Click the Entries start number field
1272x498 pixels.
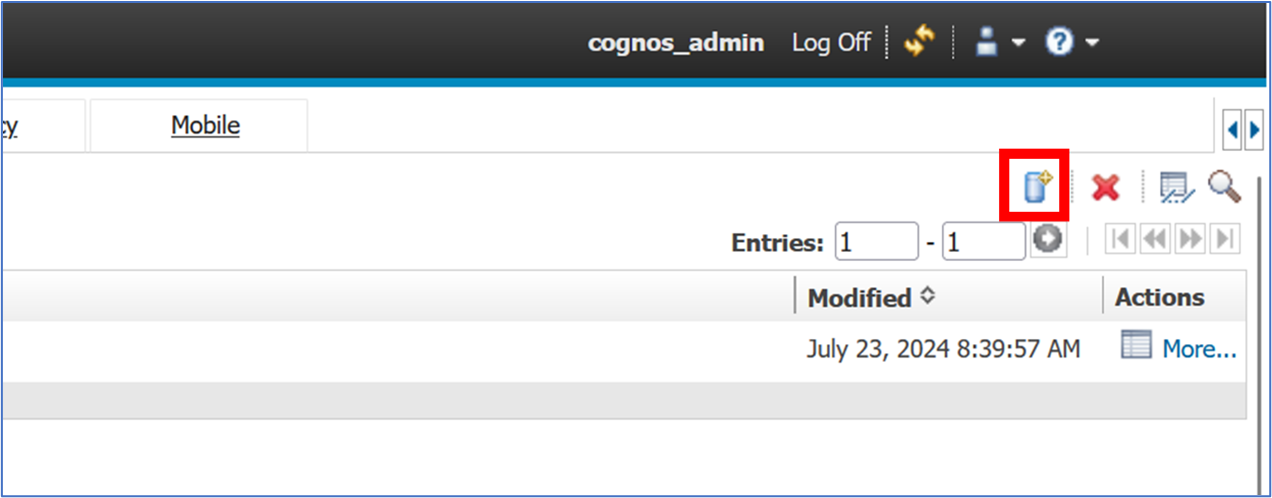pyautogui.click(x=876, y=242)
